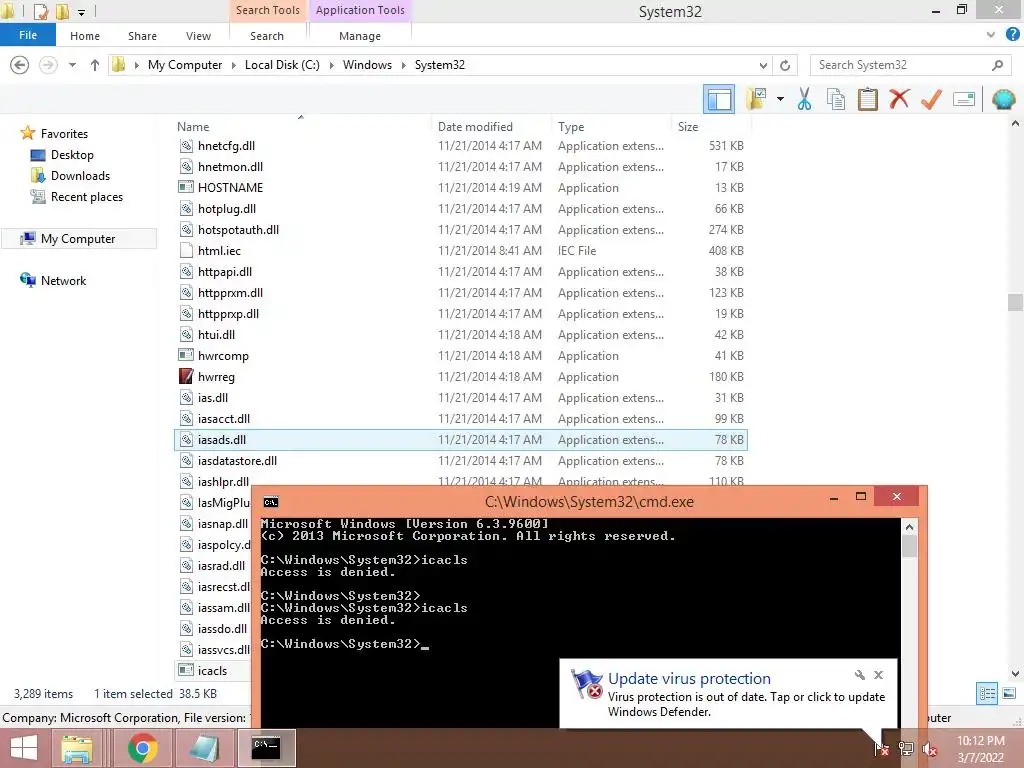Switch to details view icon in status bar

point(987,694)
